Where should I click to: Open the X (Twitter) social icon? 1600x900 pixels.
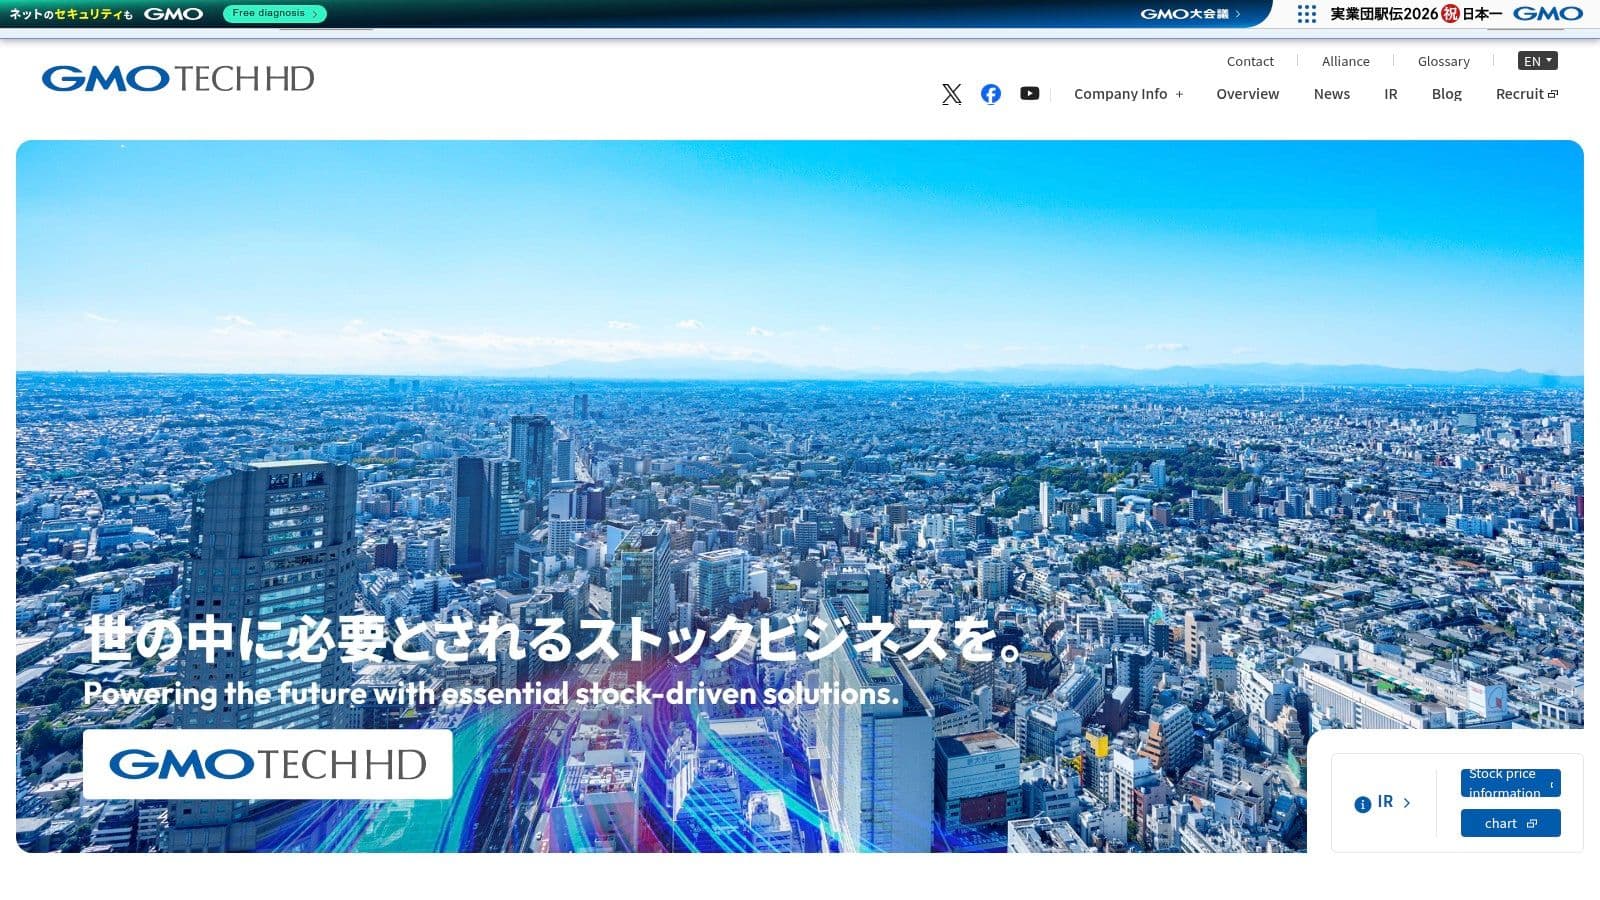point(952,94)
